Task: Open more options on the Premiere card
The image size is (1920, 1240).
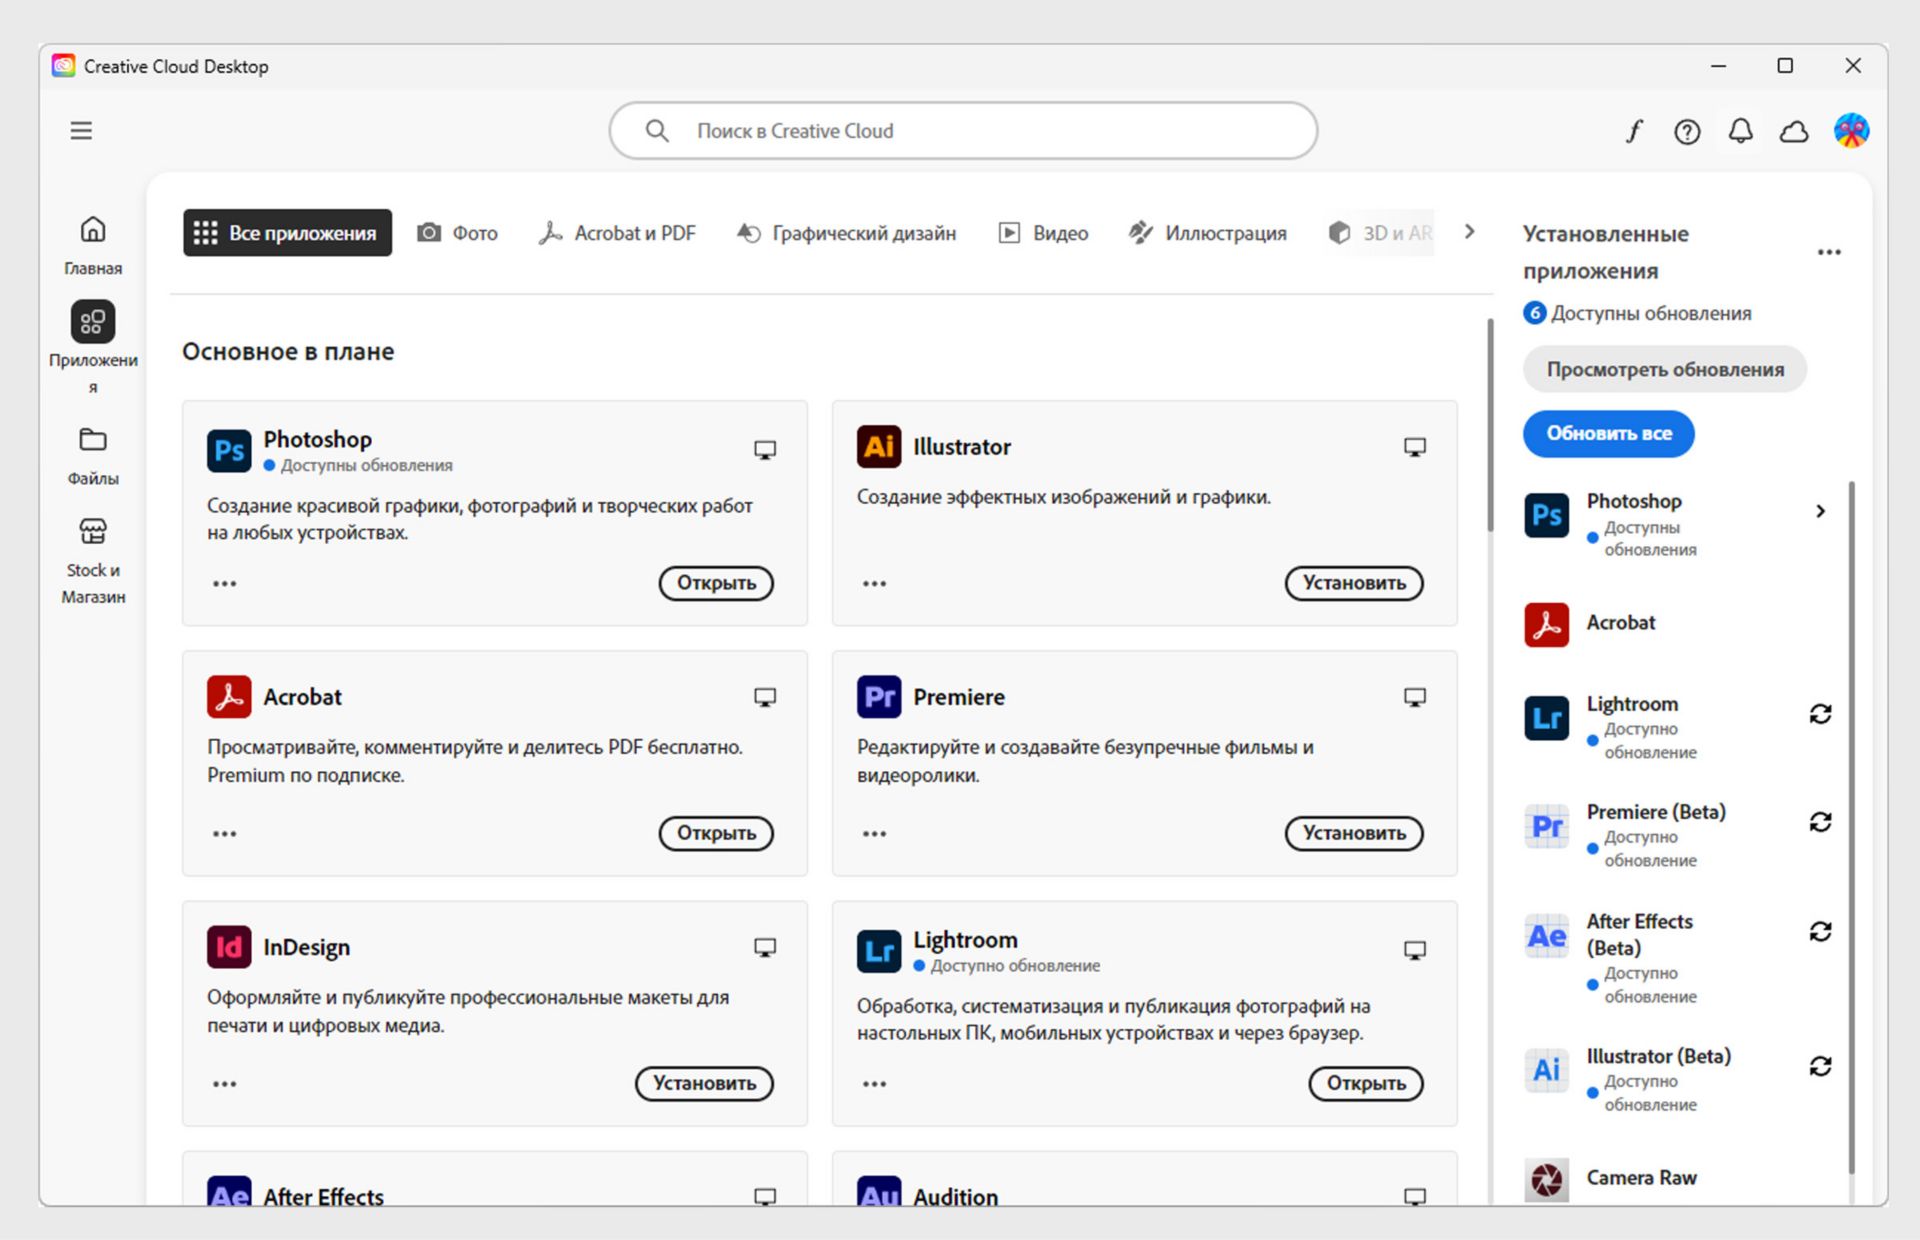Action: point(874,833)
